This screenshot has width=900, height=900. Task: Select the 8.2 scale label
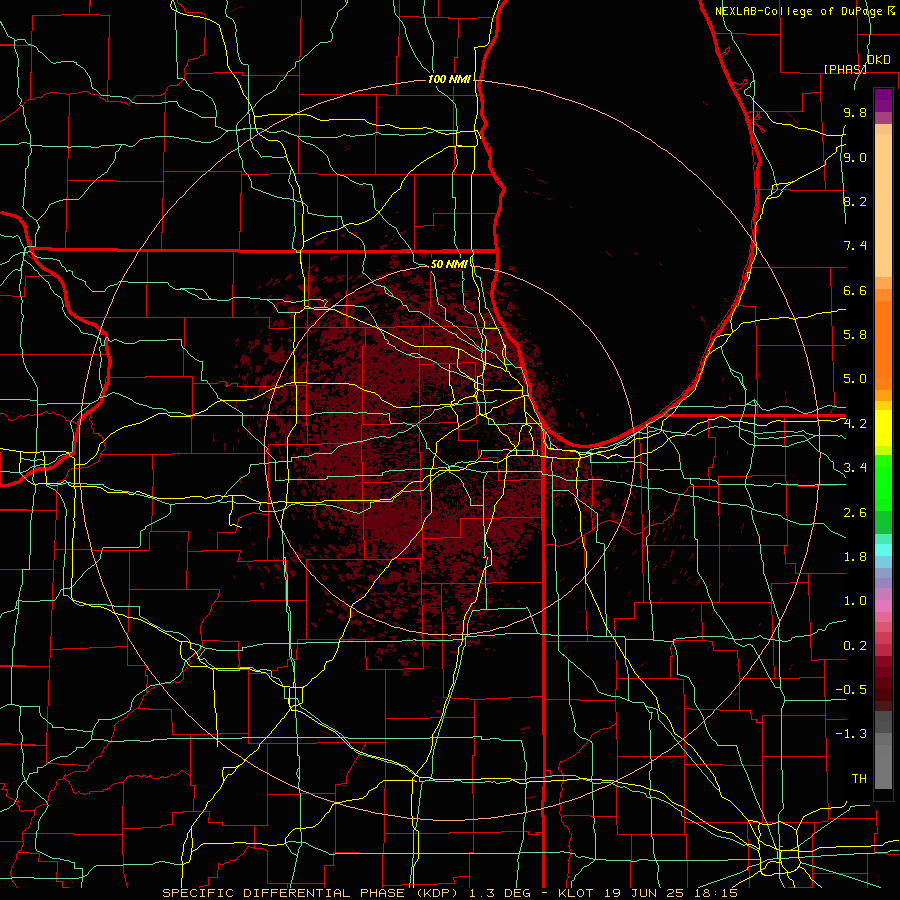pos(855,201)
